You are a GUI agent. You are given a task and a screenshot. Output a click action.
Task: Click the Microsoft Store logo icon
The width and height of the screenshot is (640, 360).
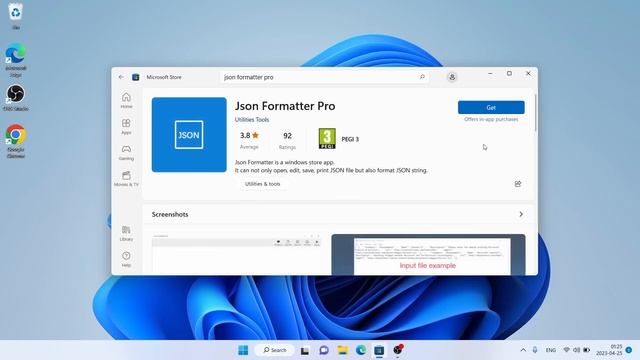click(136, 77)
